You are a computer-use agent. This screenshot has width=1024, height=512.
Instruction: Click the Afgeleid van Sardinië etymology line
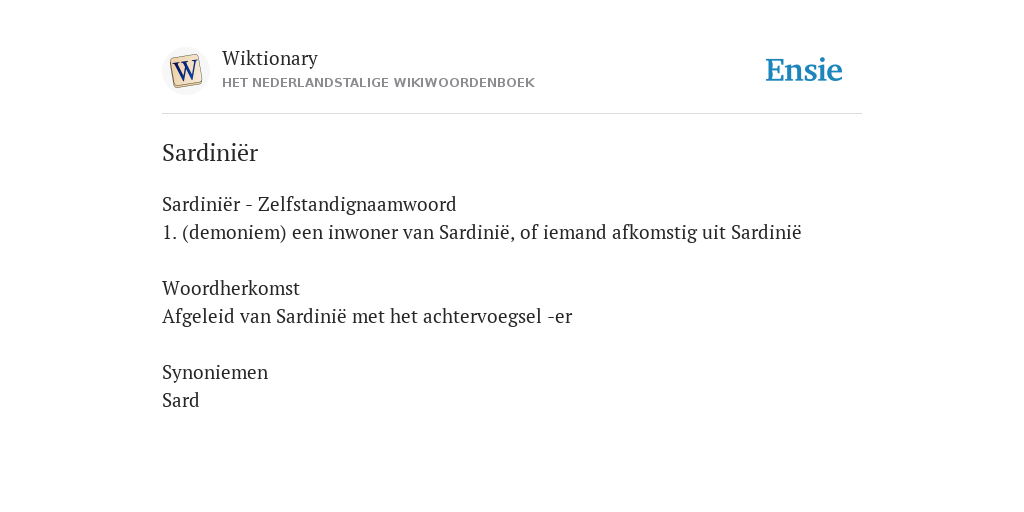point(367,316)
